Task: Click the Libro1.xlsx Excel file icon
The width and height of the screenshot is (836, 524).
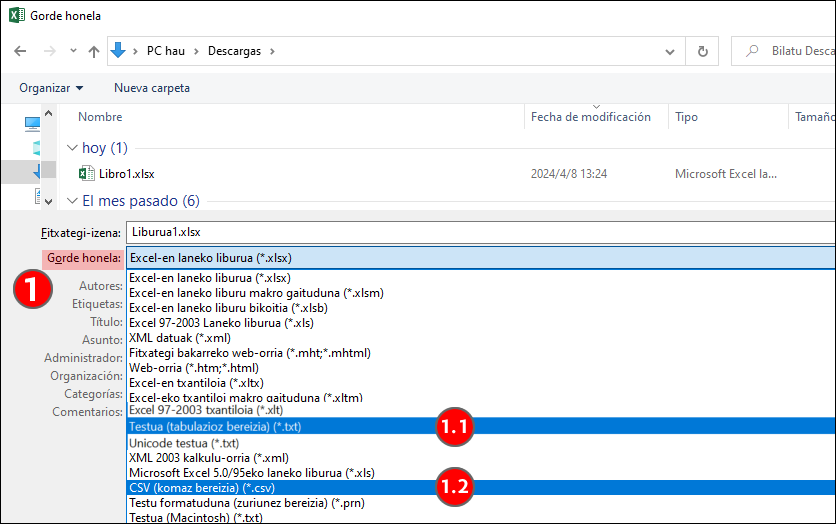Action: pos(86,173)
